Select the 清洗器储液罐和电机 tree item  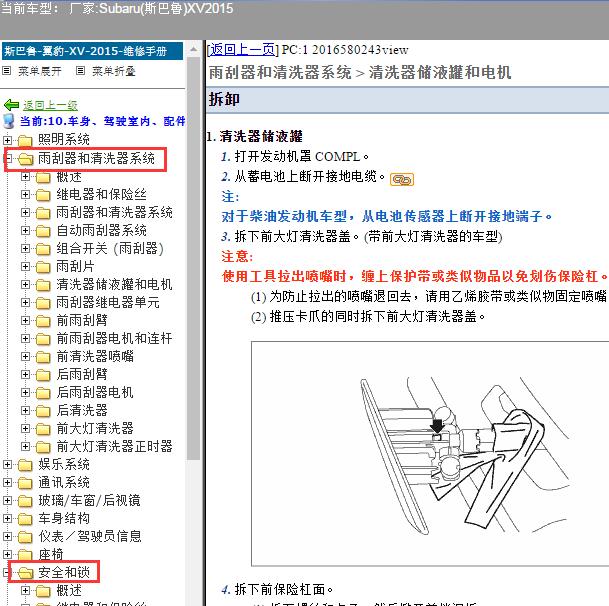point(114,285)
